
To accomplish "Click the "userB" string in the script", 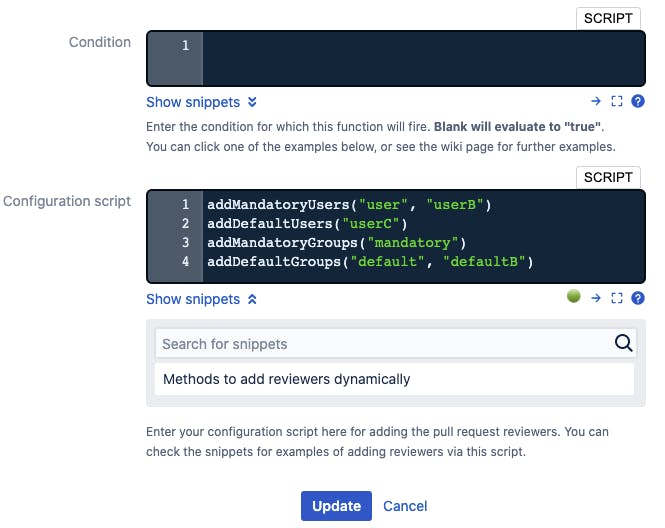I will tap(455, 205).
